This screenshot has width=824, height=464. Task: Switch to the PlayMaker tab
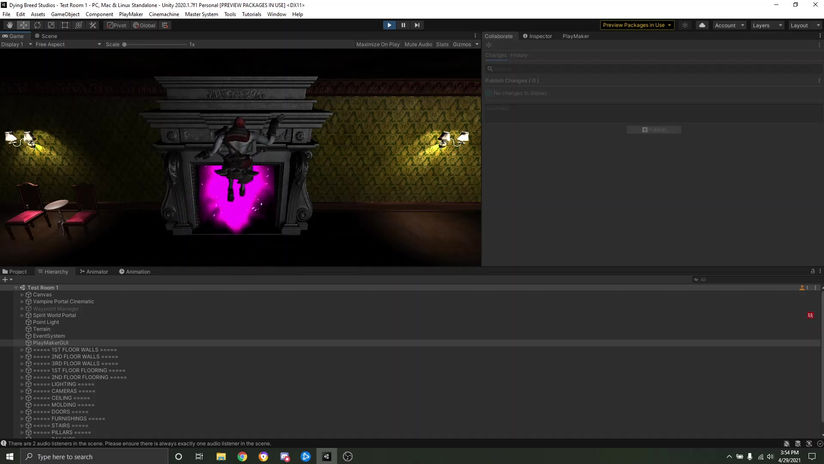(x=575, y=36)
